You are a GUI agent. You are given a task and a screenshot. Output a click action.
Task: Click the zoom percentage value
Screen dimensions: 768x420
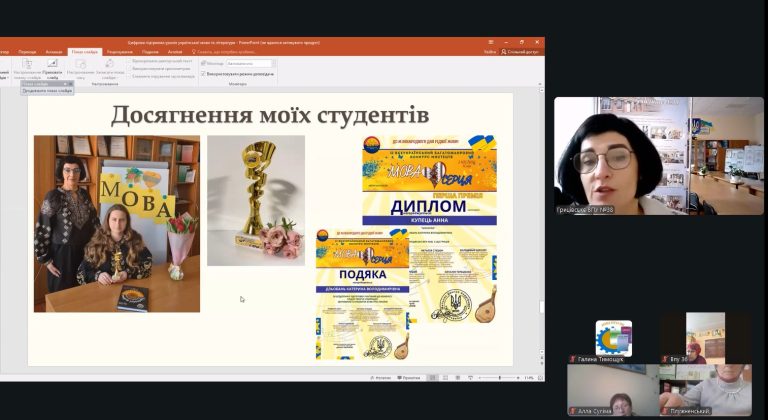[x=529, y=378]
